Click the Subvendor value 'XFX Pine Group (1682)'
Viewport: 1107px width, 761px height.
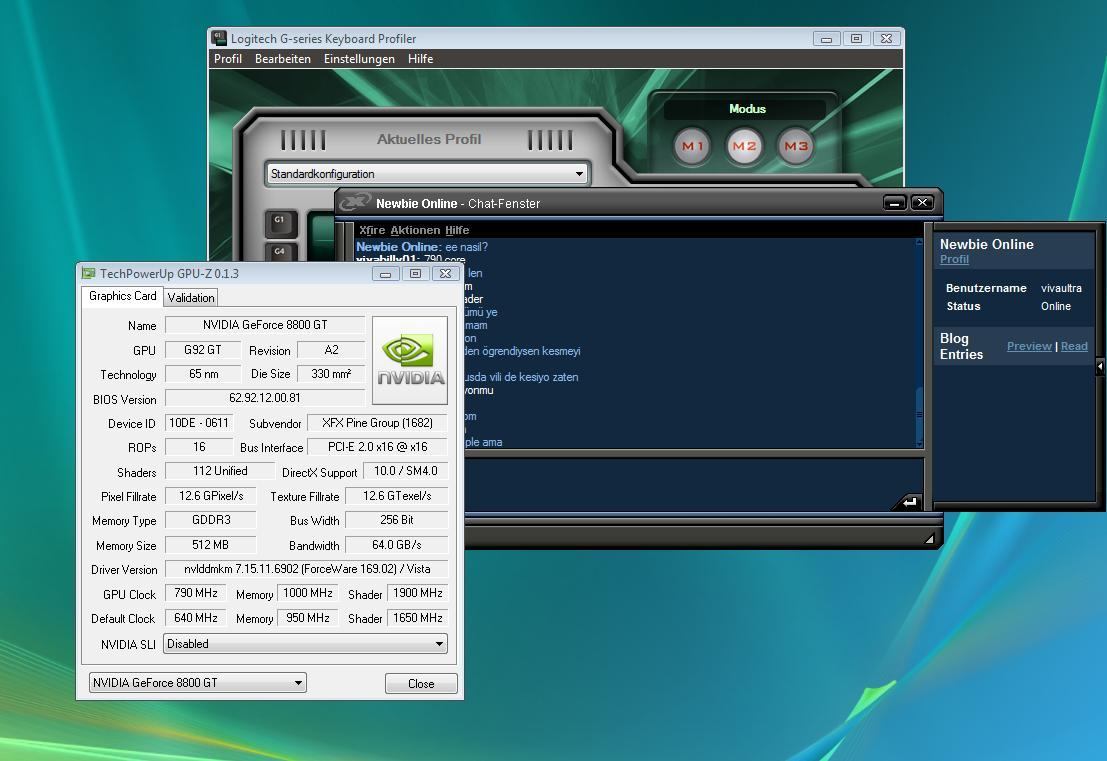pos(378,423)
